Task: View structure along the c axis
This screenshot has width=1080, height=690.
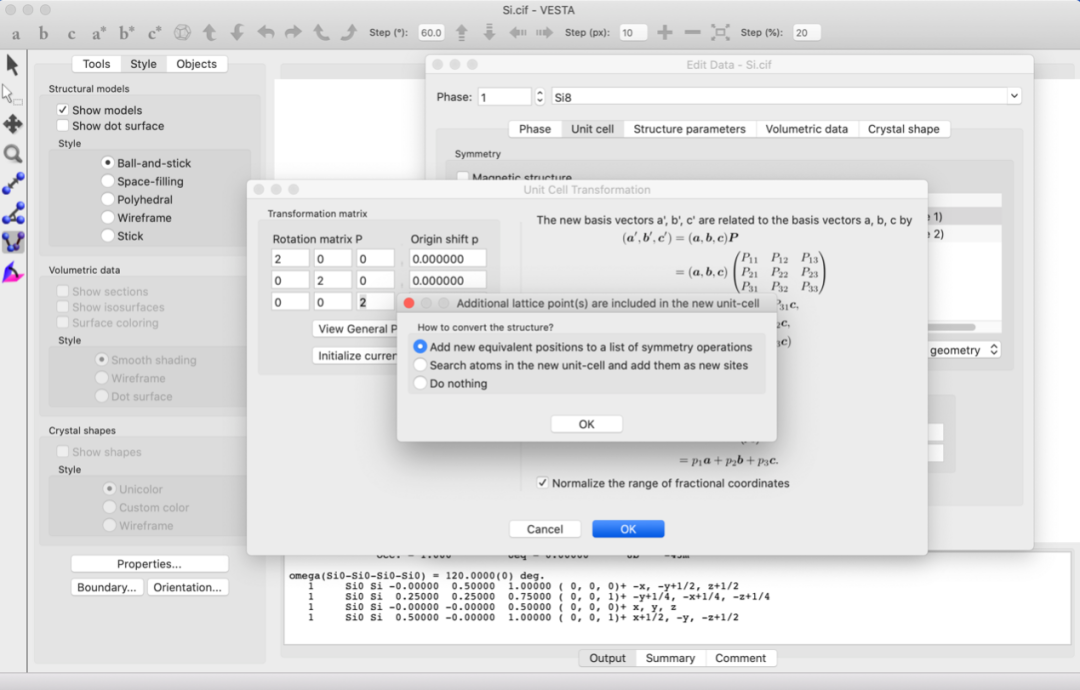Action: (71, 33)
